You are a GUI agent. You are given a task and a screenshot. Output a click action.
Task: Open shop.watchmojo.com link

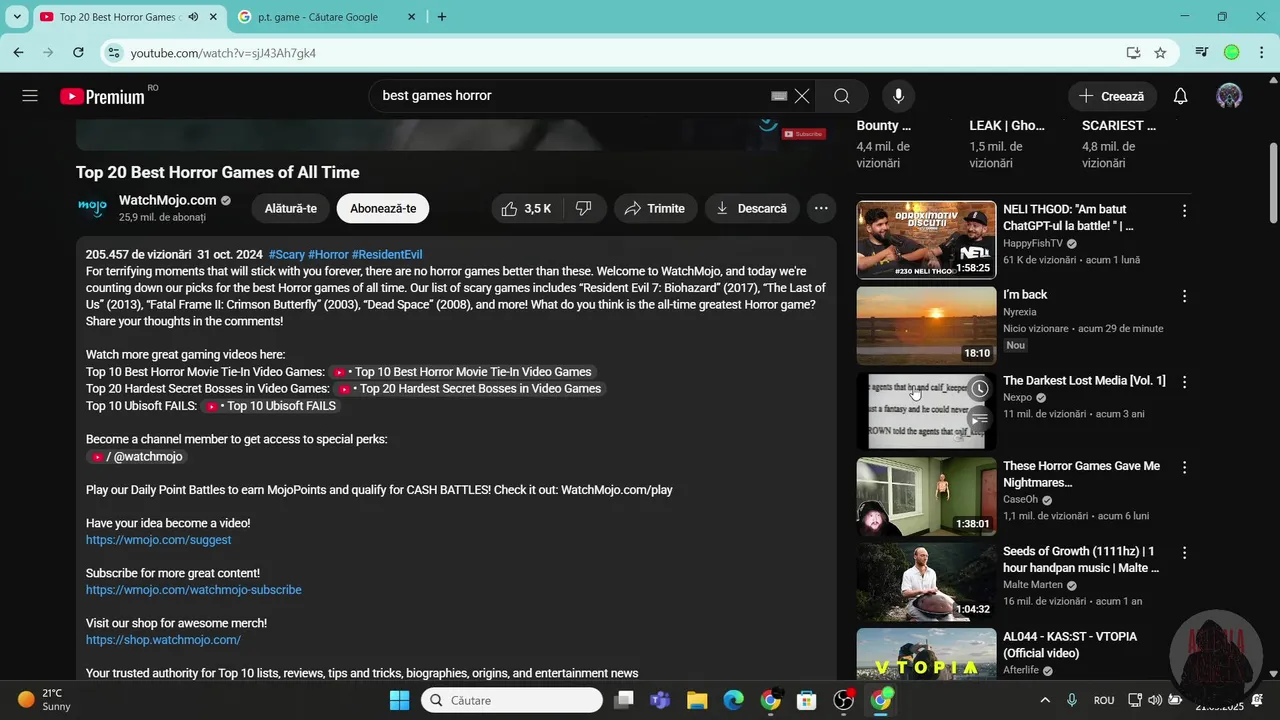pyautogui.click(x=163, y=640)
